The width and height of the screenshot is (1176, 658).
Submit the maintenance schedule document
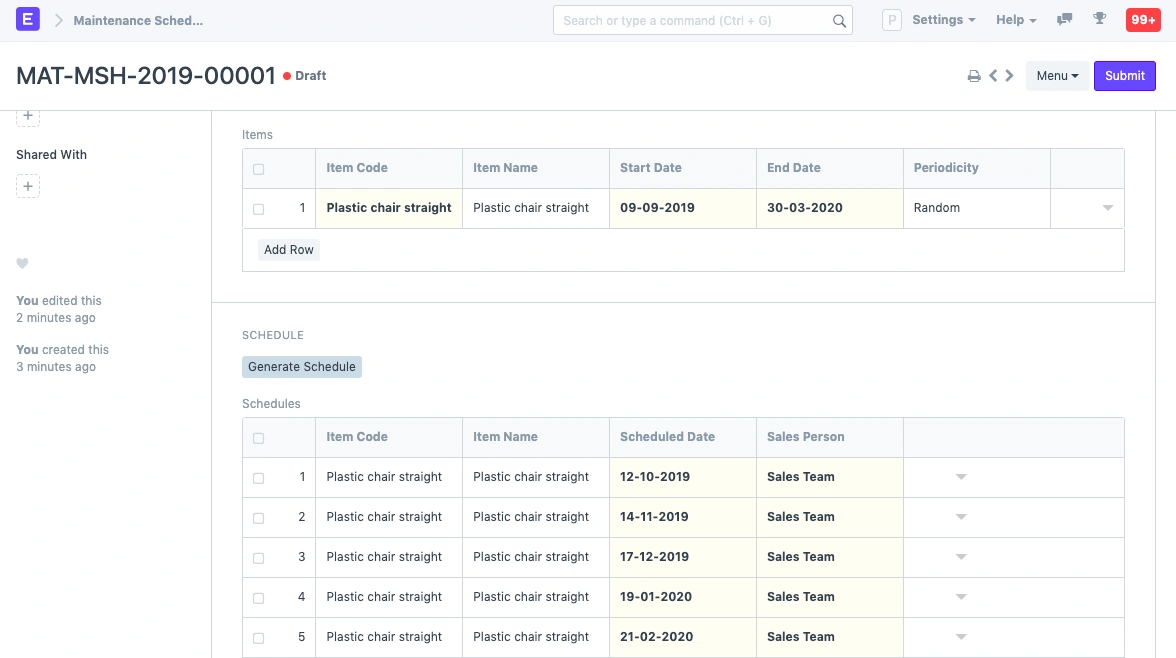tap(1124, 76)
